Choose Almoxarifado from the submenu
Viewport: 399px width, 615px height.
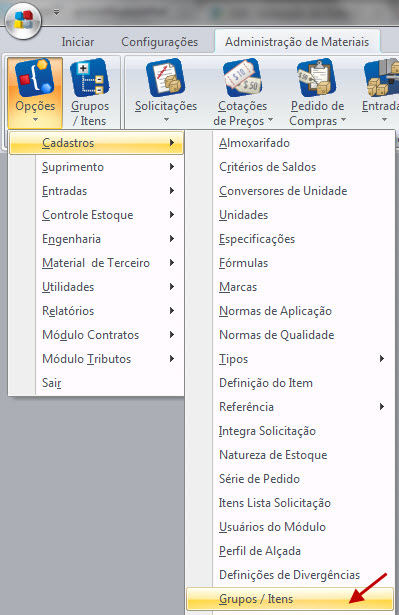pyautogui.click(x=290, y=143)
